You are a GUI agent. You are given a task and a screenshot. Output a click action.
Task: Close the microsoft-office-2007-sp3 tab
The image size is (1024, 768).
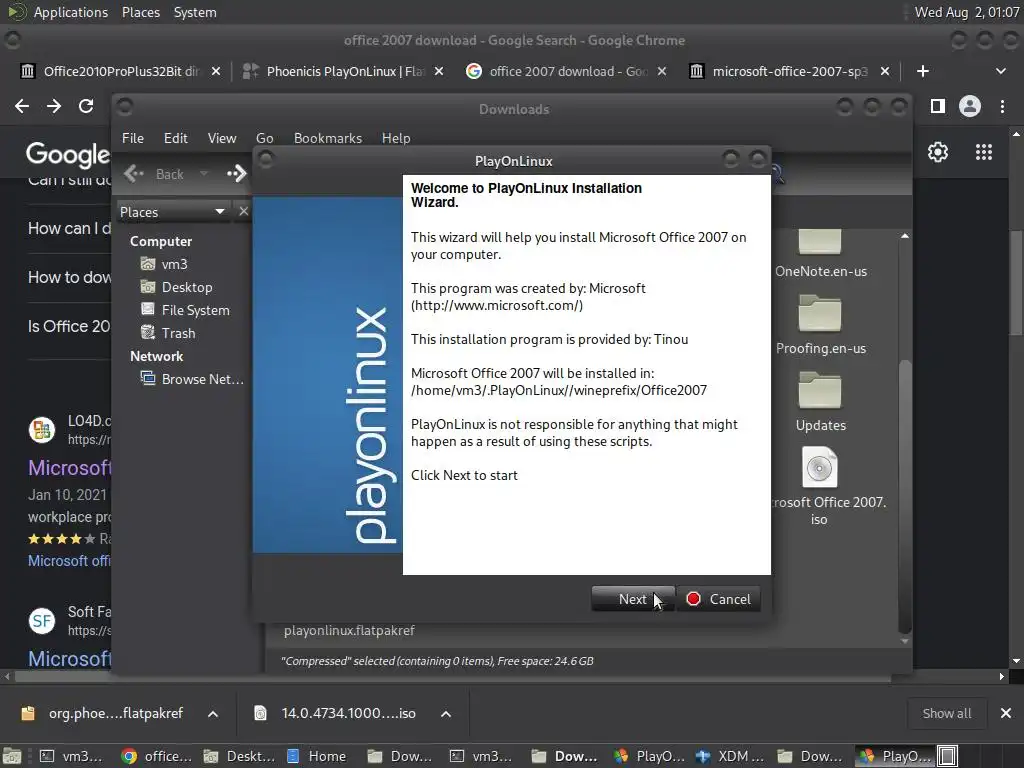coord(885,71)
